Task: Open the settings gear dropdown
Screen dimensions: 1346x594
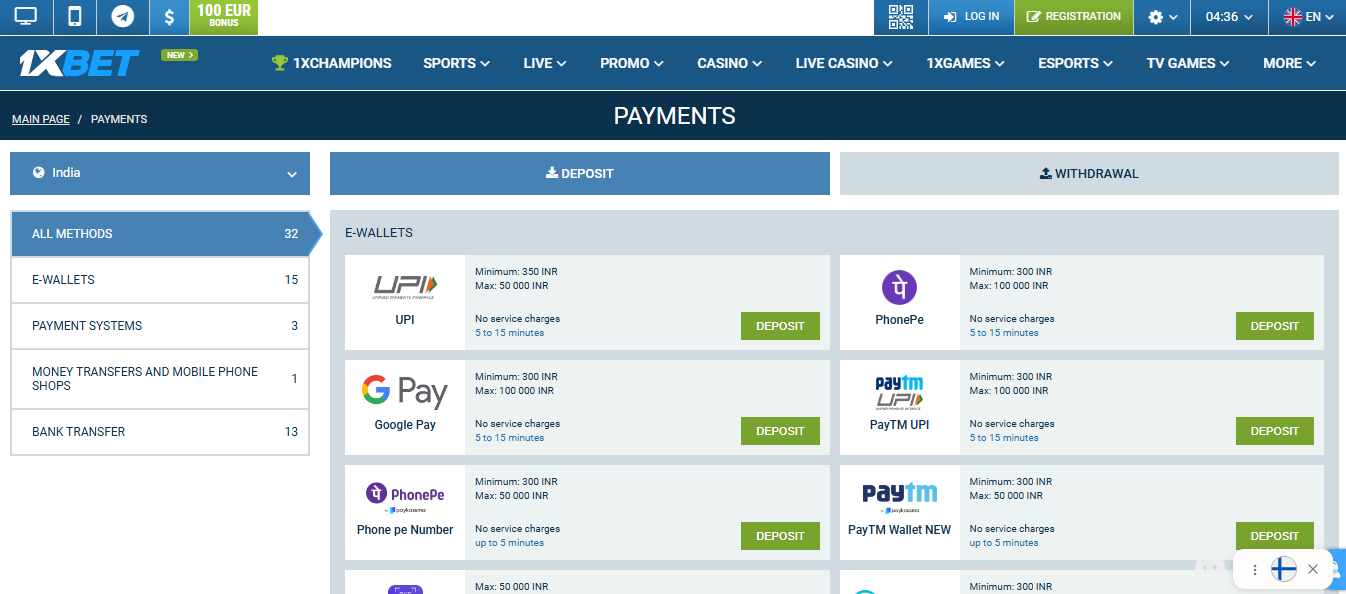Action: 1162,17
